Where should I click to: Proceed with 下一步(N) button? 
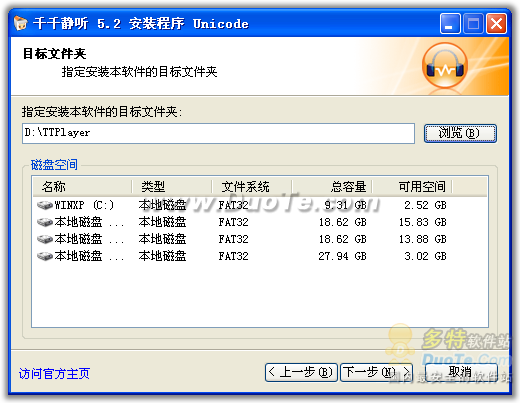coord(376,372)
